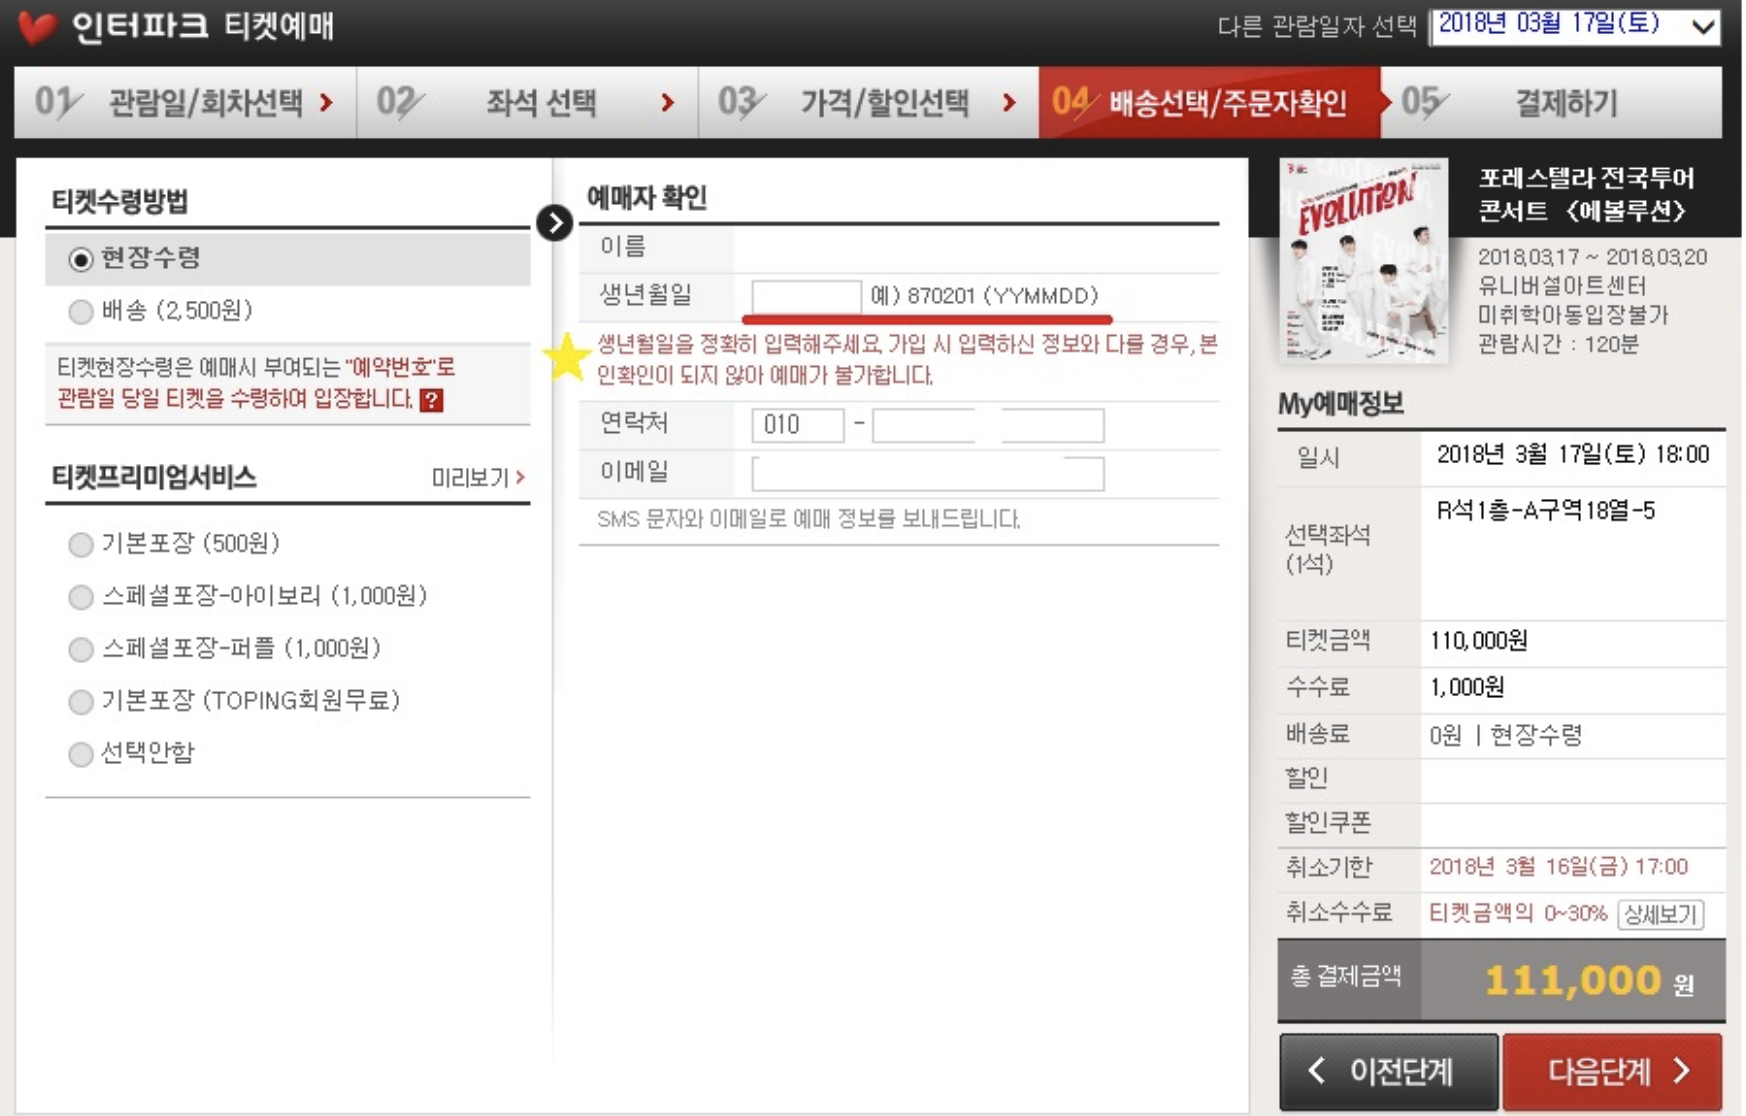Open step 05 결제하기 tab
This screenshot has height=1116, width=1746.
point(1565,102)
